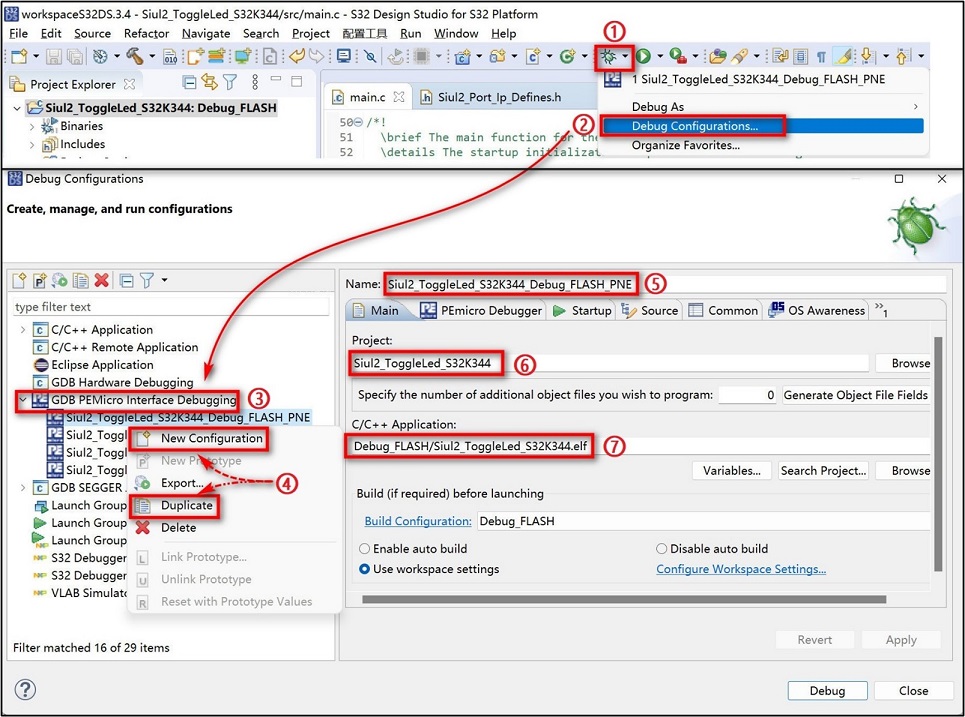Click the new launch configuration icon
The image size is (965, 717).
point(19,281)
